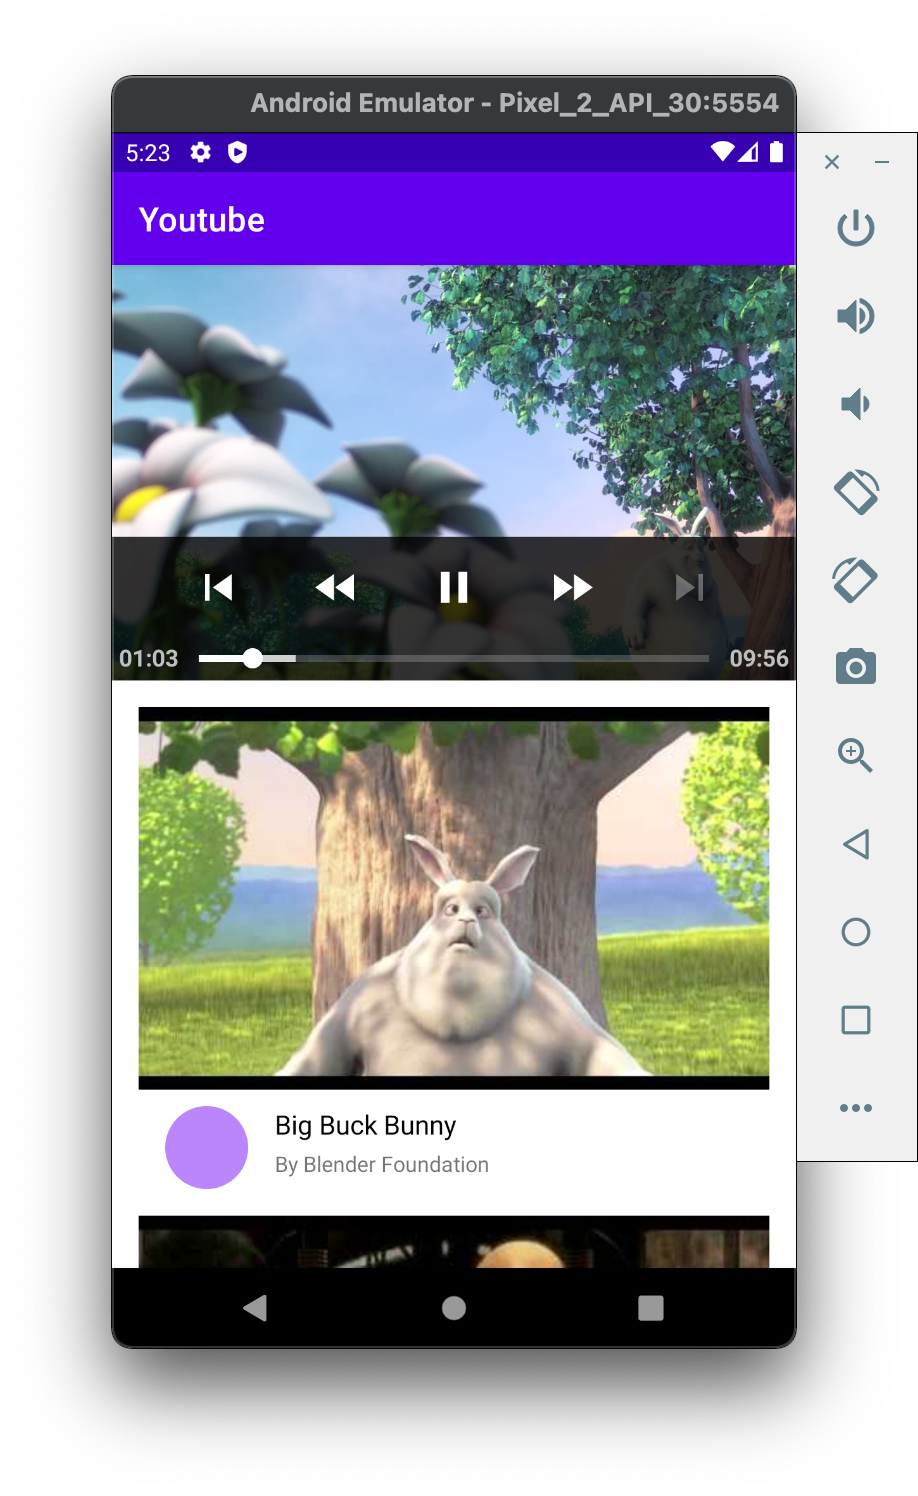Click the By Blender Foundation subtitle
The height and width of the screenshot is (1496, 918).
[382, 1165]
